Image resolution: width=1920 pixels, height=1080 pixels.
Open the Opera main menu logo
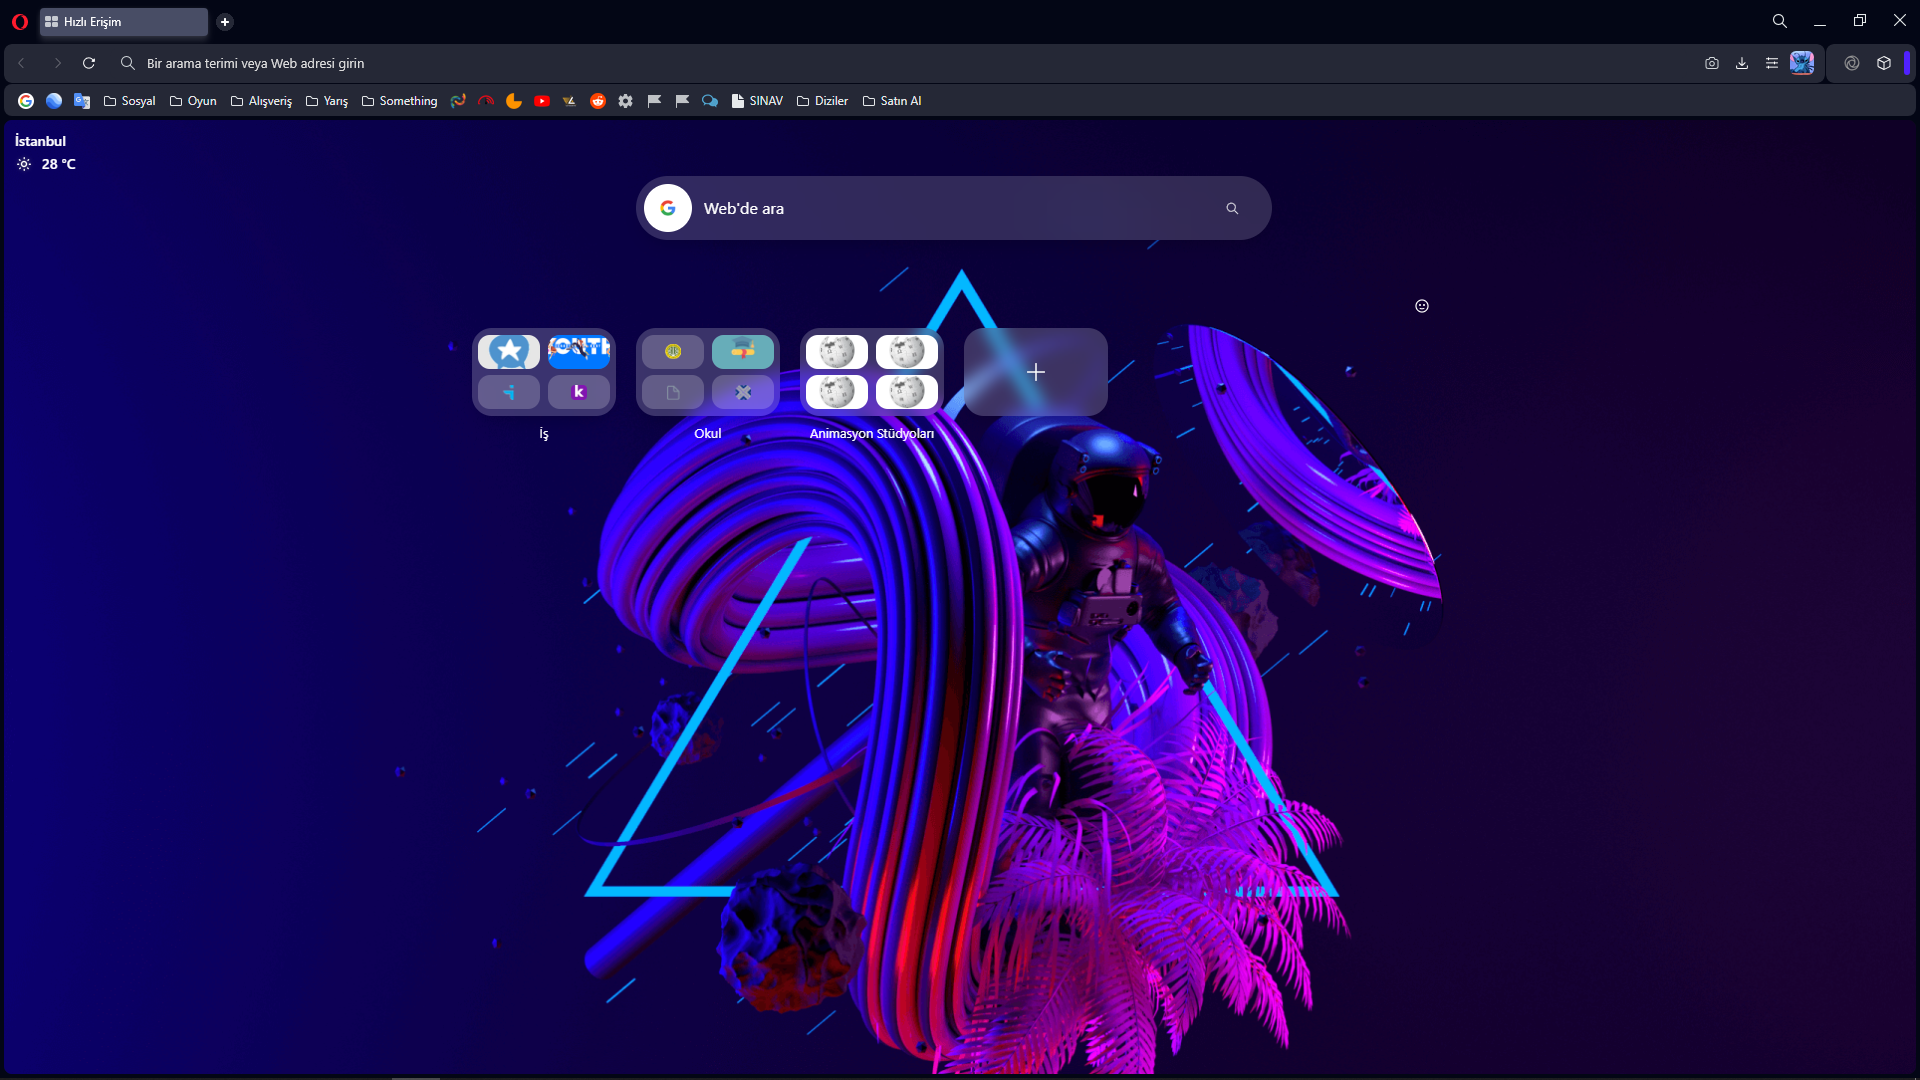point(19,21)
